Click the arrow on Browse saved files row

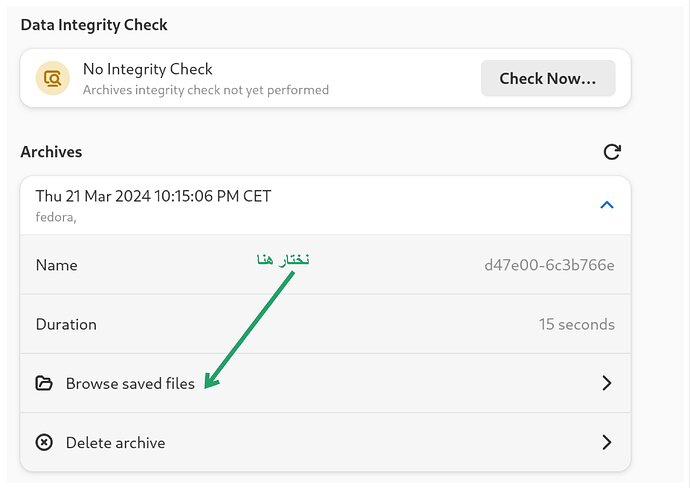(x=606, y=383)
